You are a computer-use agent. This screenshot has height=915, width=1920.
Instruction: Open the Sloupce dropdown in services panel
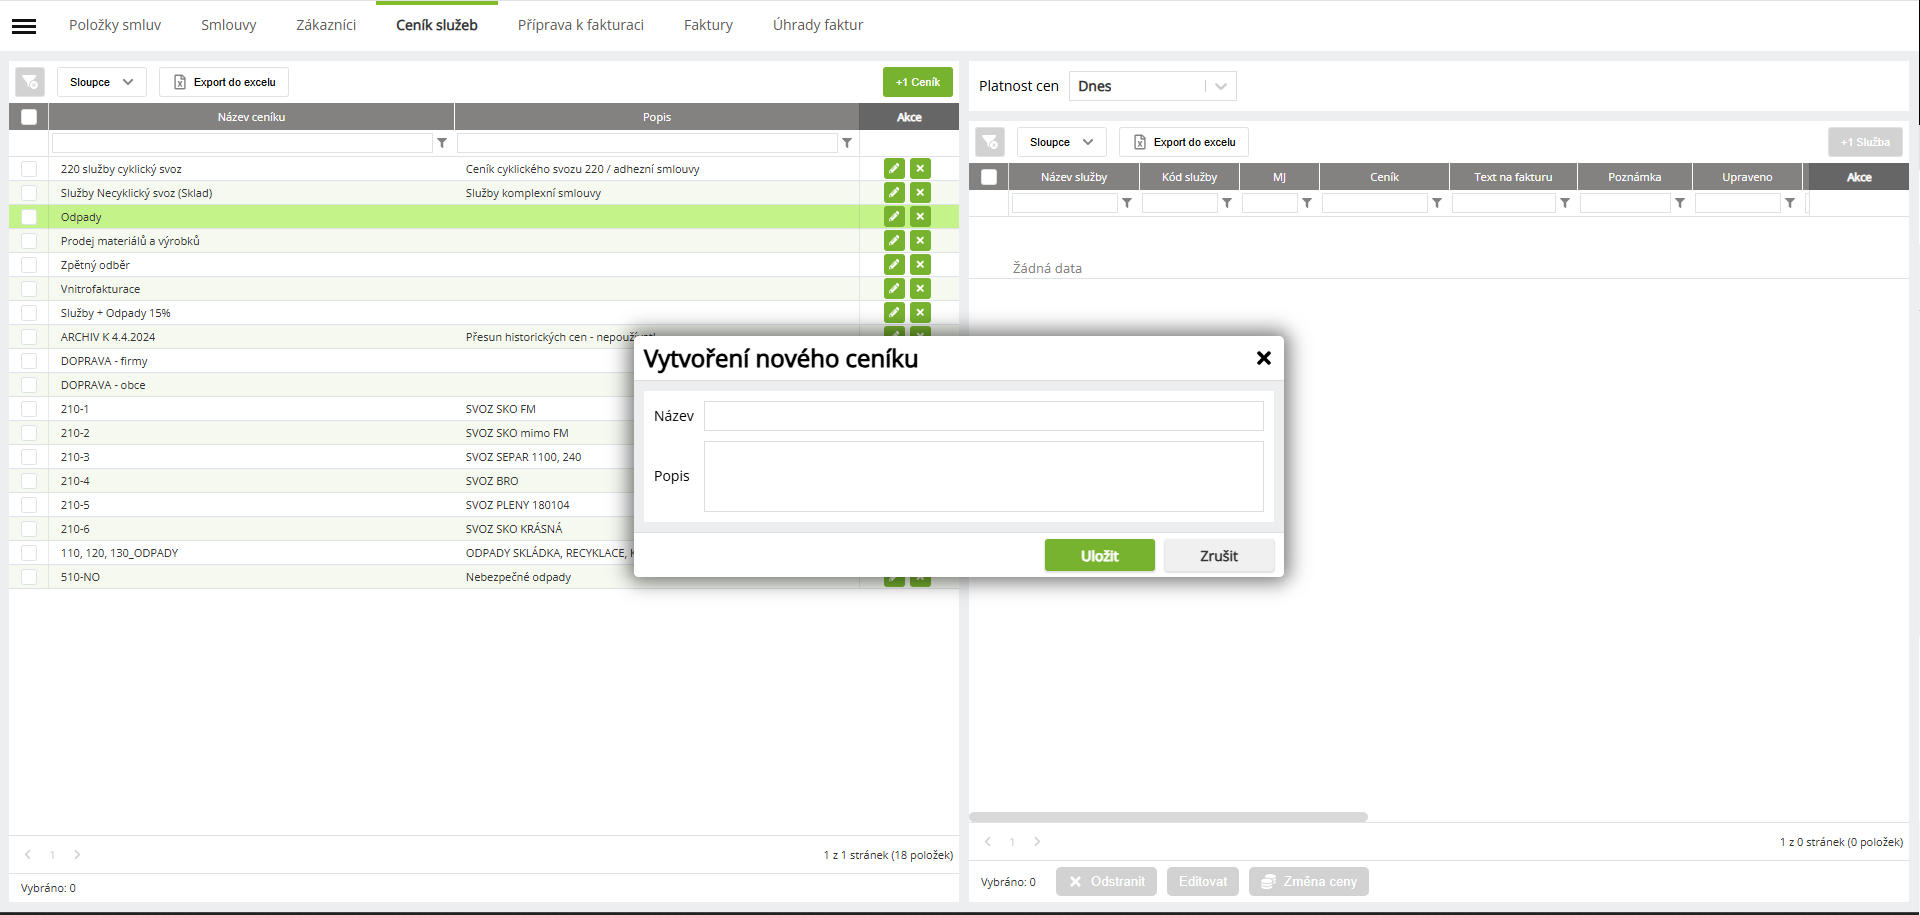[x=1062, y=142]
